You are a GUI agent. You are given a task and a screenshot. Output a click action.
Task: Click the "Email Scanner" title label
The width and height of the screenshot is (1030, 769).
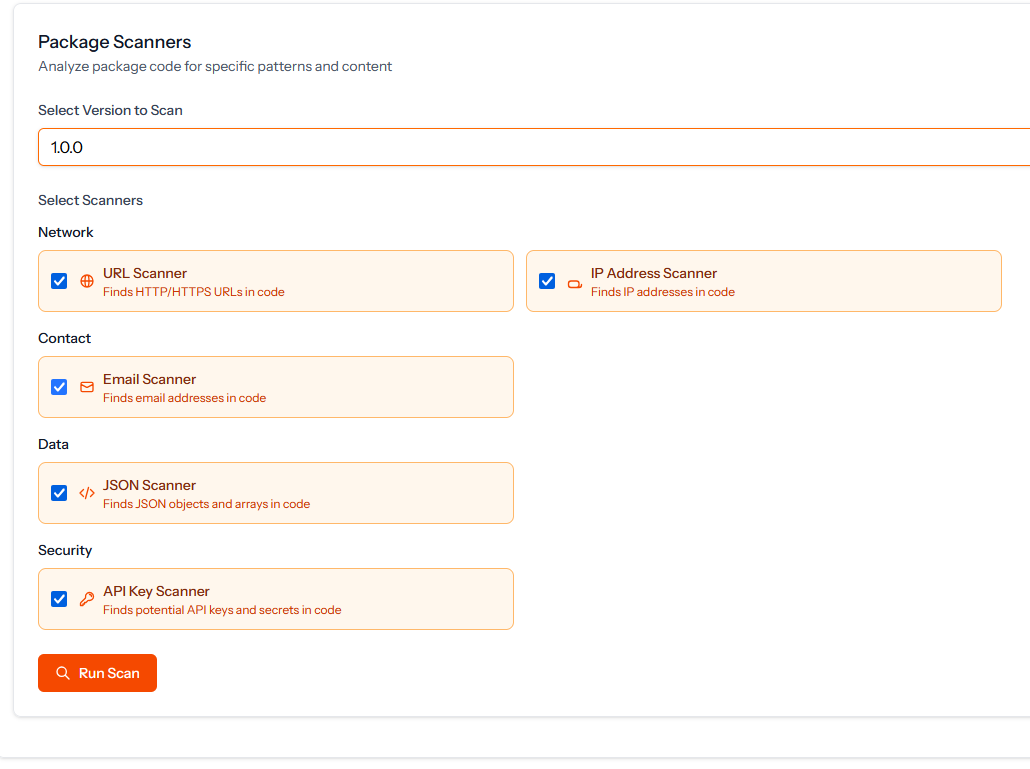[149, 379]
